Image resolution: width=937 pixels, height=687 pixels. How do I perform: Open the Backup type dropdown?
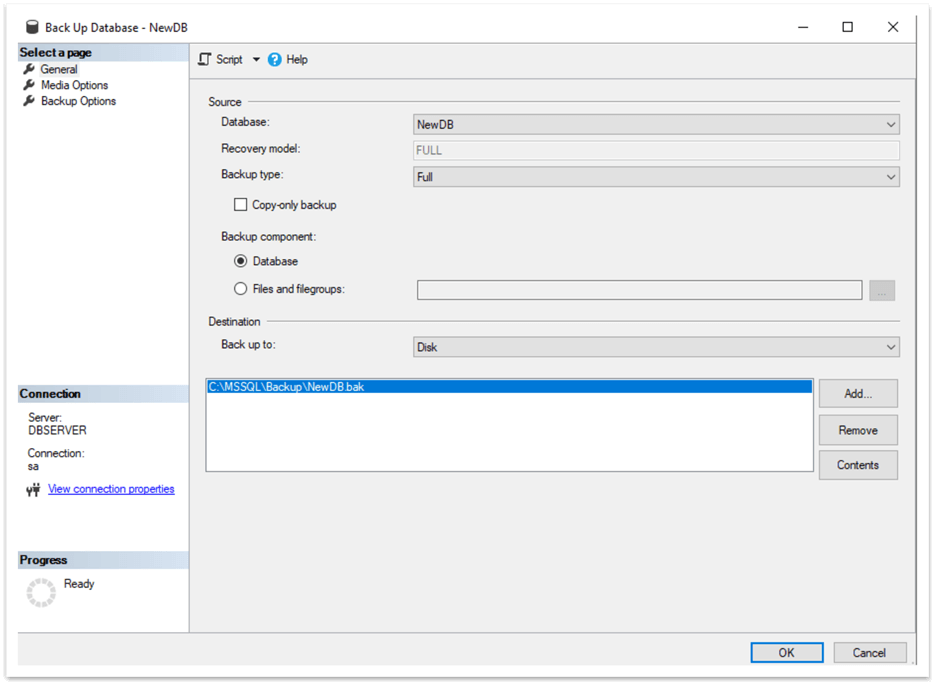tap(890, 176)
